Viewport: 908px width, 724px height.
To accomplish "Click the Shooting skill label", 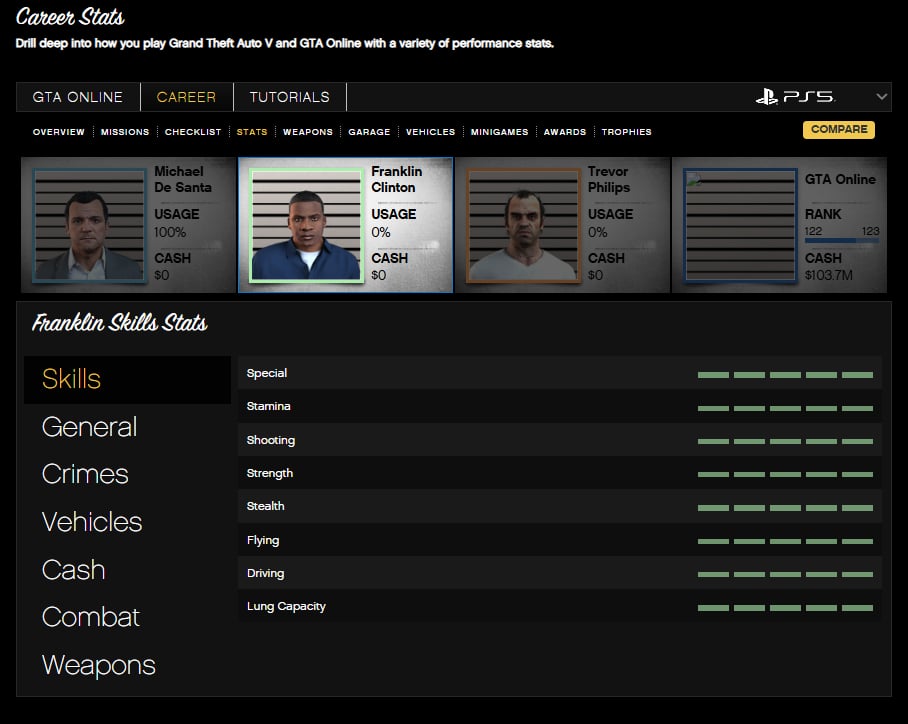I will 270,440.
